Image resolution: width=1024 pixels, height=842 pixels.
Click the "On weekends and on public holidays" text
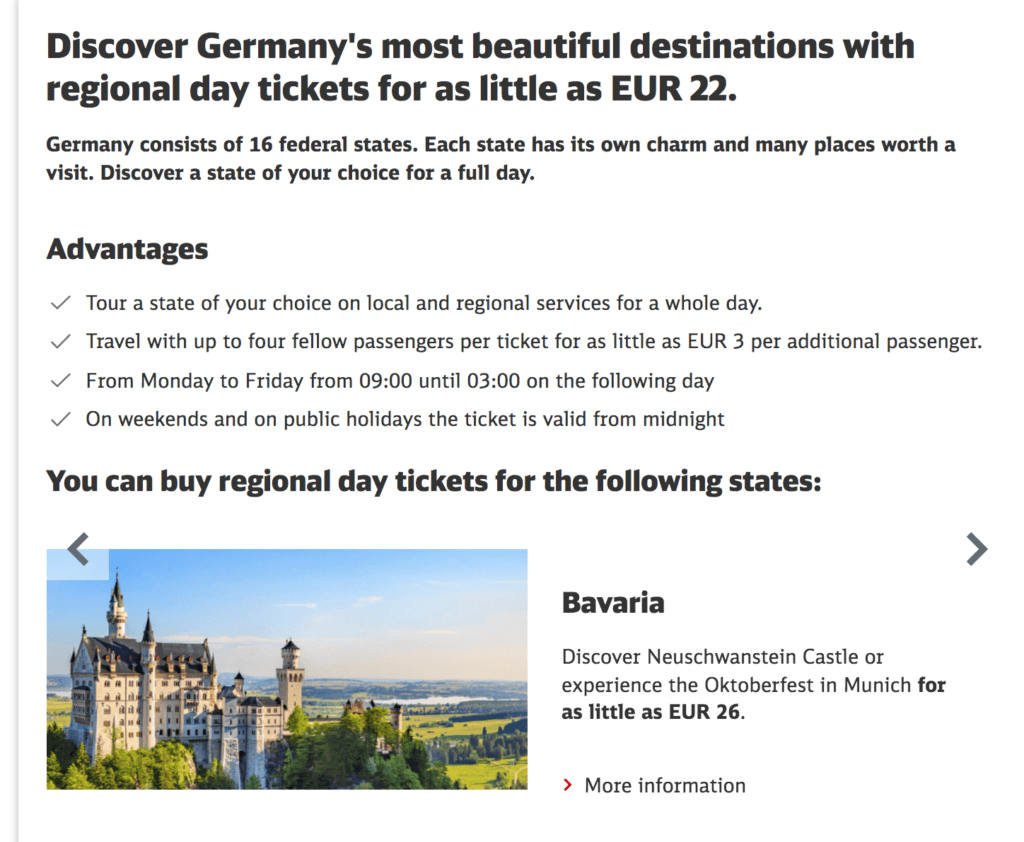coord(404,419)
